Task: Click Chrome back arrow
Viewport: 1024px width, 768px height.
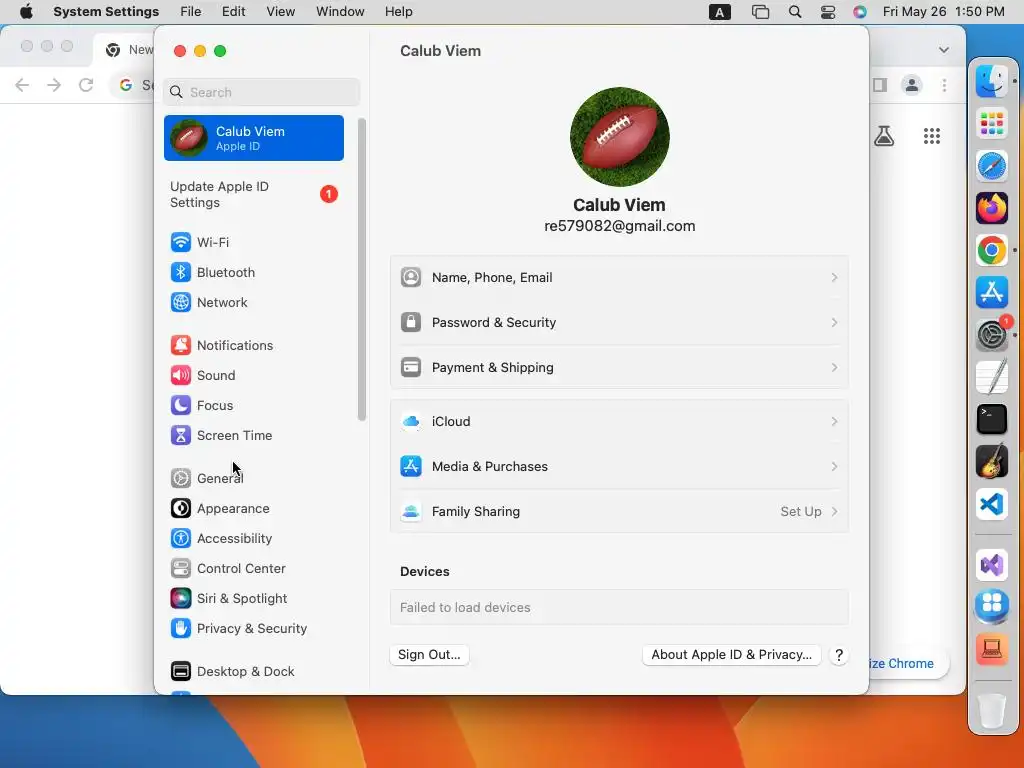Action: coord(22,85)
